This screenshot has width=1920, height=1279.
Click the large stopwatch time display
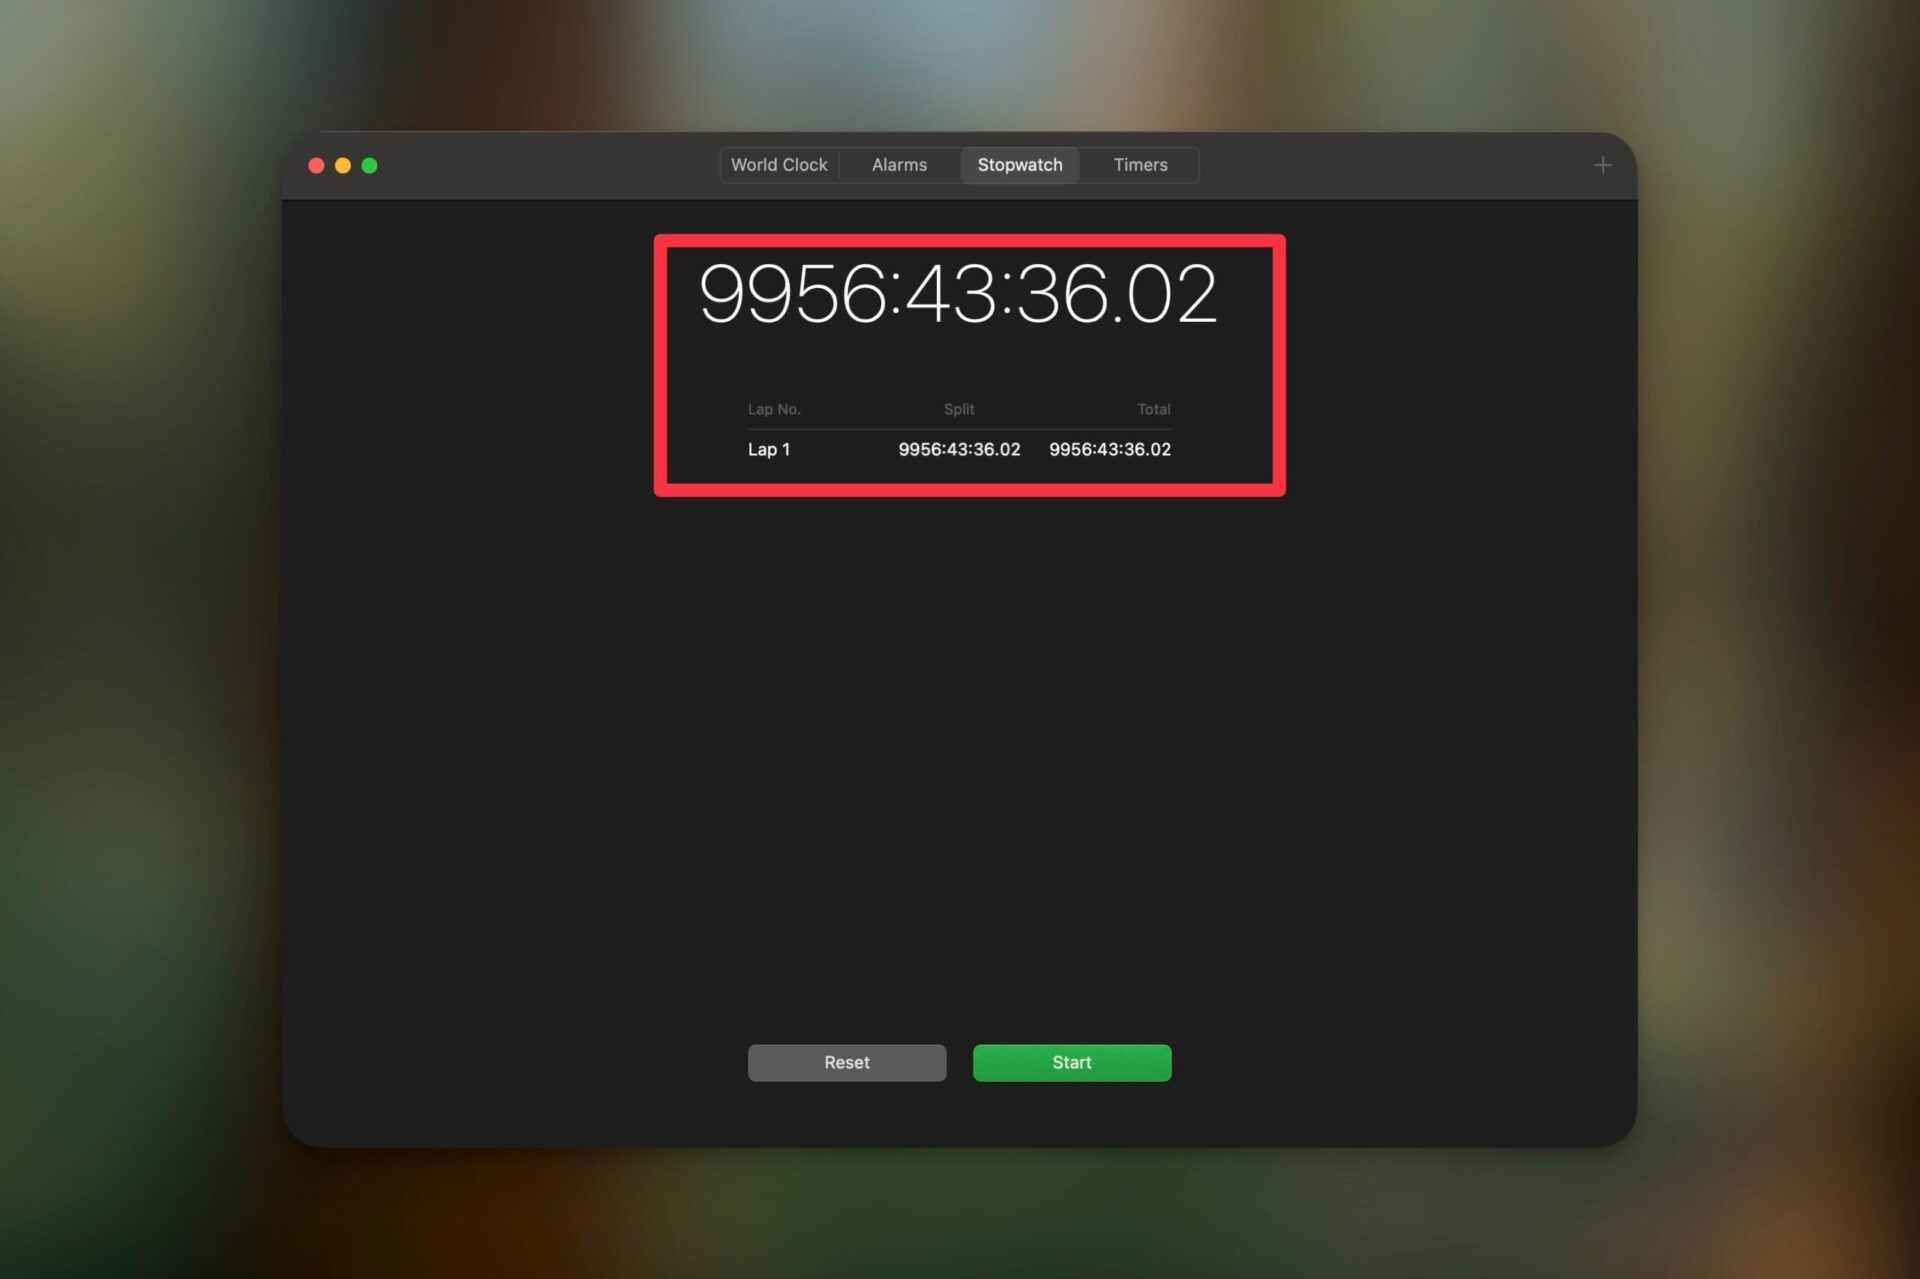957,294
